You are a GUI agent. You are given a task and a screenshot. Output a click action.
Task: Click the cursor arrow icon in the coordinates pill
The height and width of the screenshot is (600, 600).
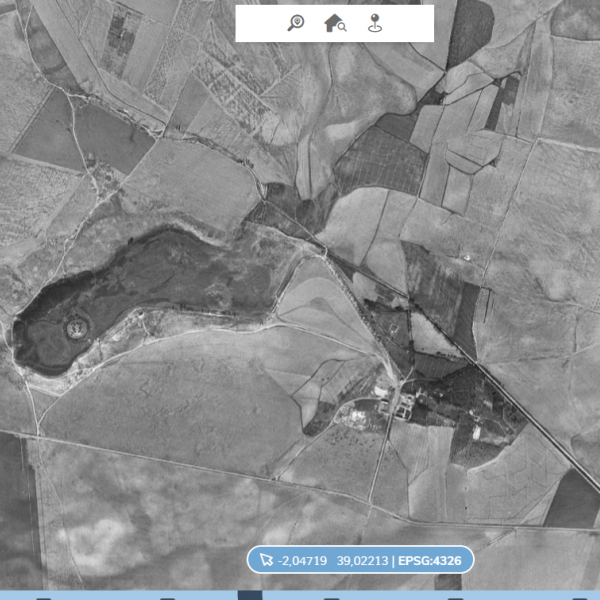click(266, 560)
